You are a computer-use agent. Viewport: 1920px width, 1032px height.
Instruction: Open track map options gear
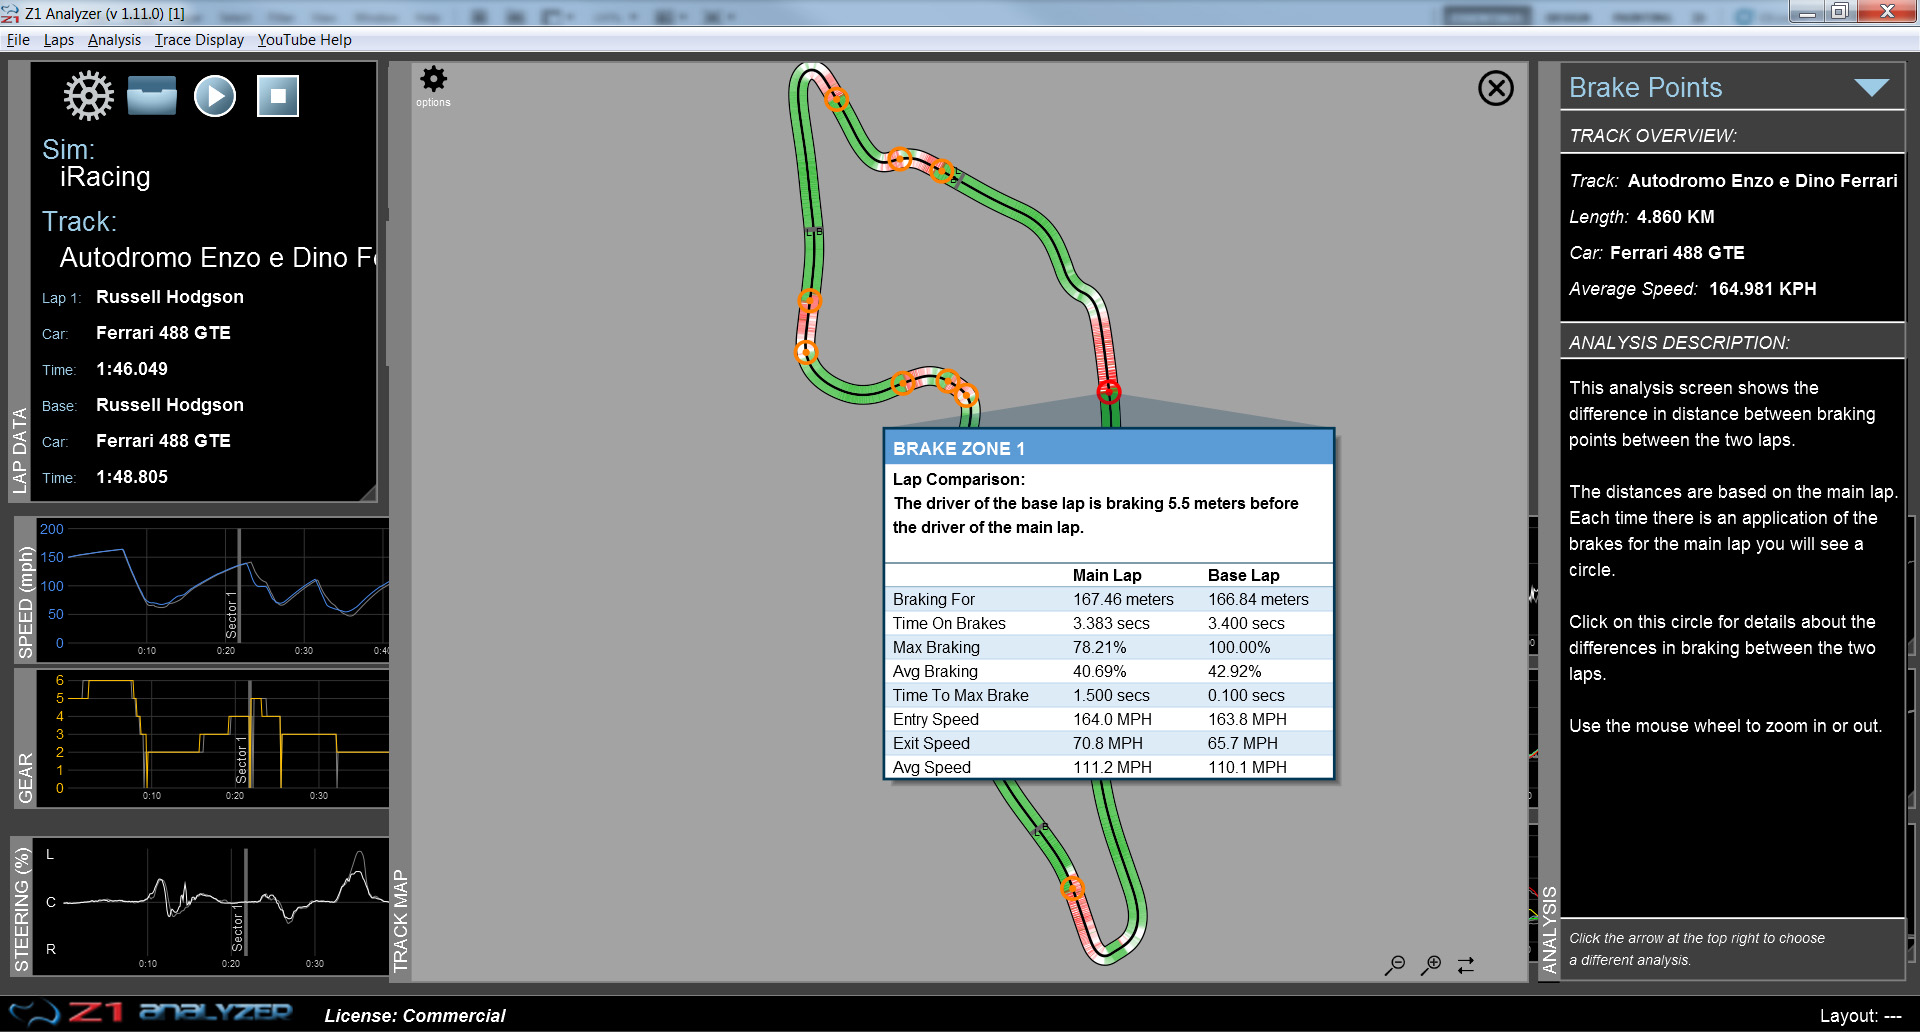[433, 79]
